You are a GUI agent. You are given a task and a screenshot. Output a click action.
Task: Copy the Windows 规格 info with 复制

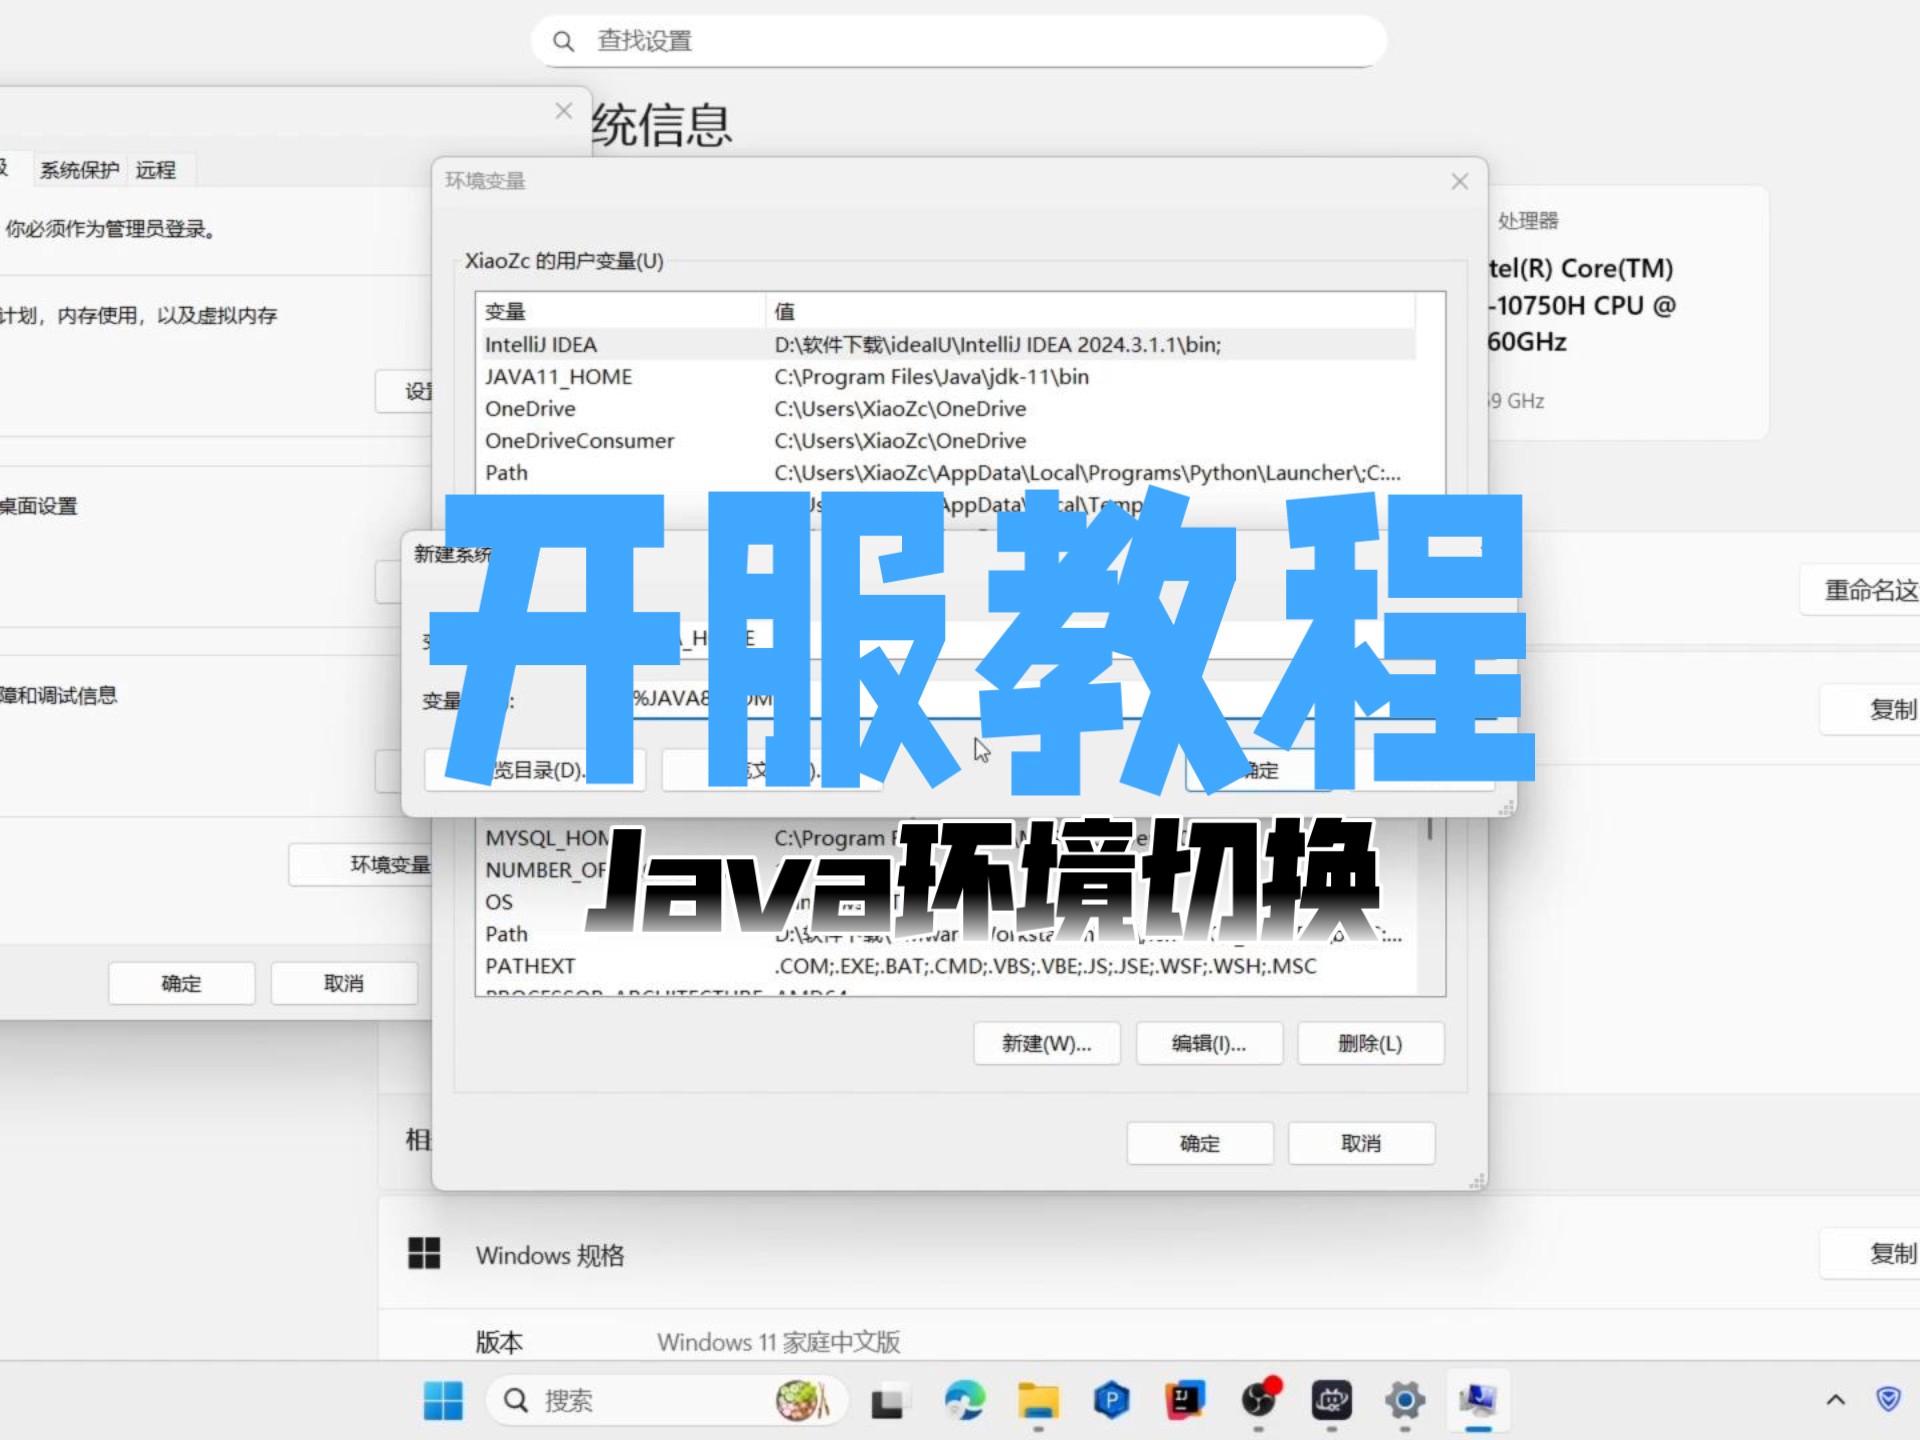[1870, 1253]
